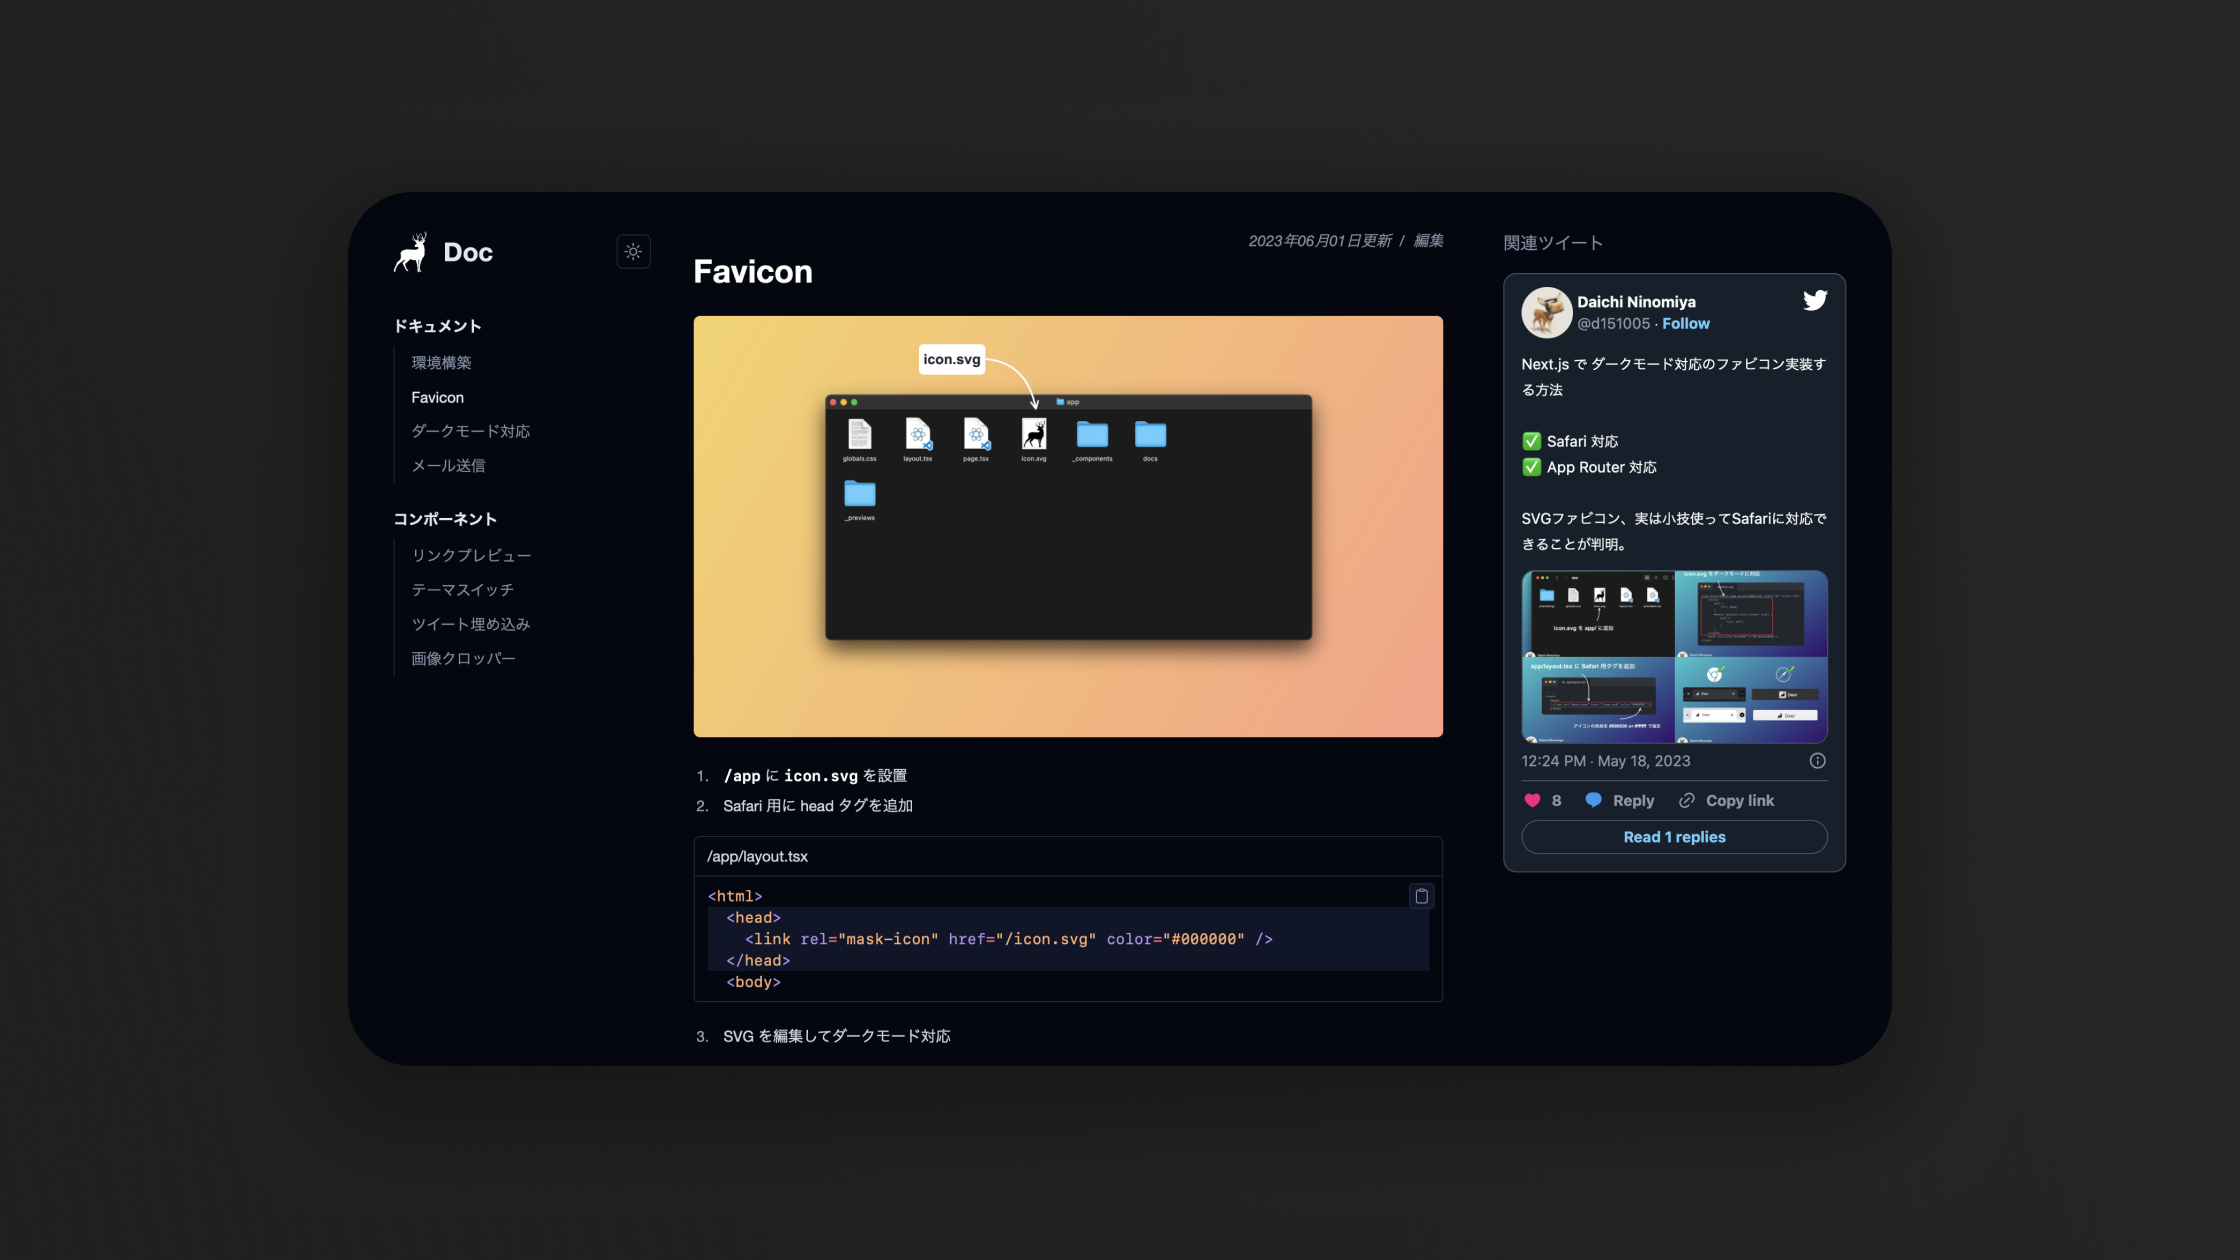Copy code with the clipboard icon
This screenshot has width=2240, height=1260.
coord(1421,896)
